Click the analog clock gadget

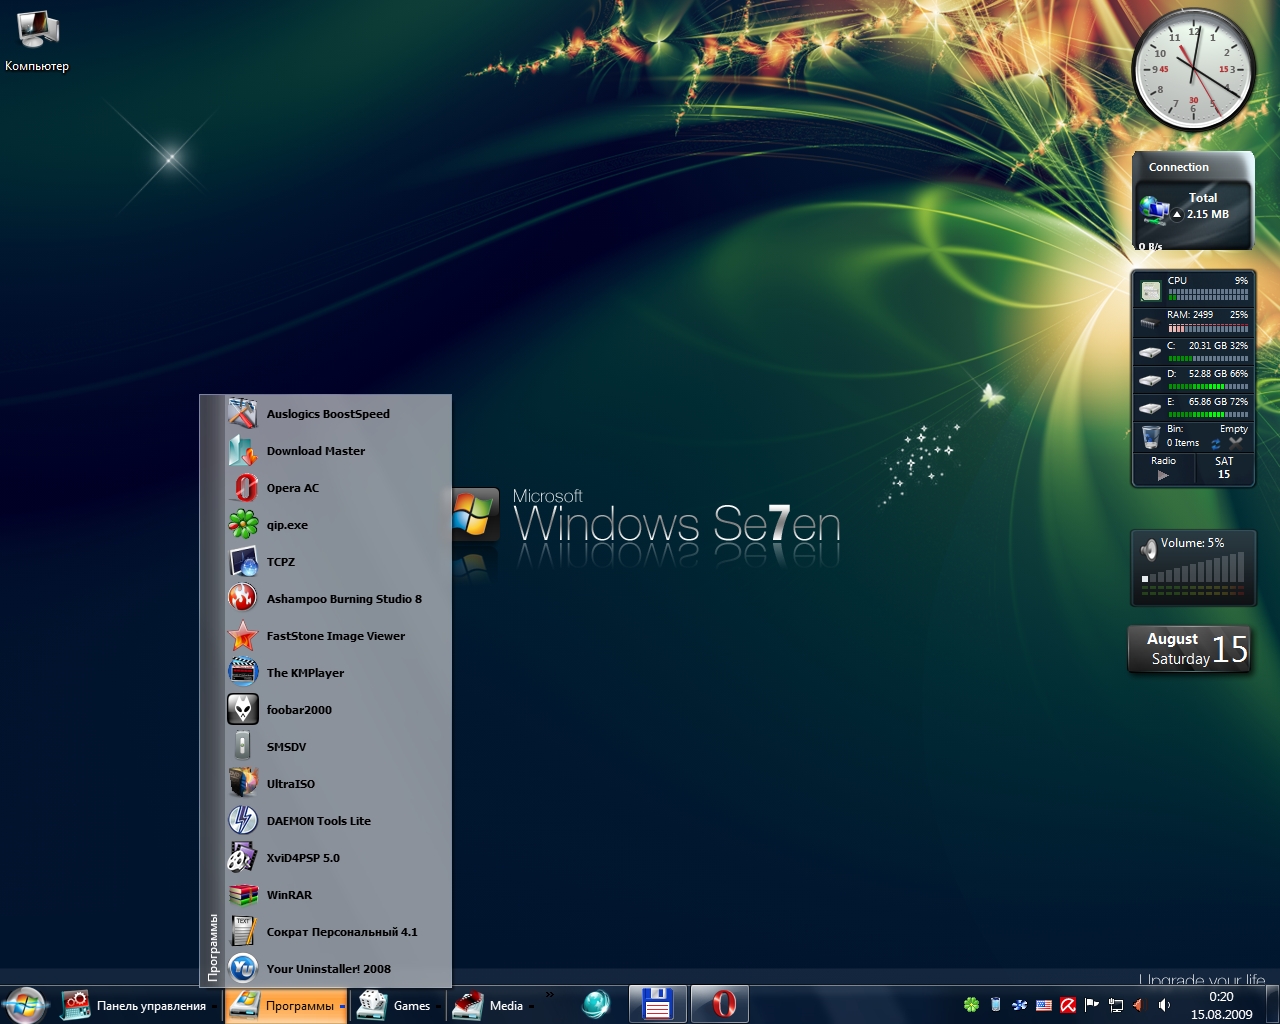[1192, 70]
